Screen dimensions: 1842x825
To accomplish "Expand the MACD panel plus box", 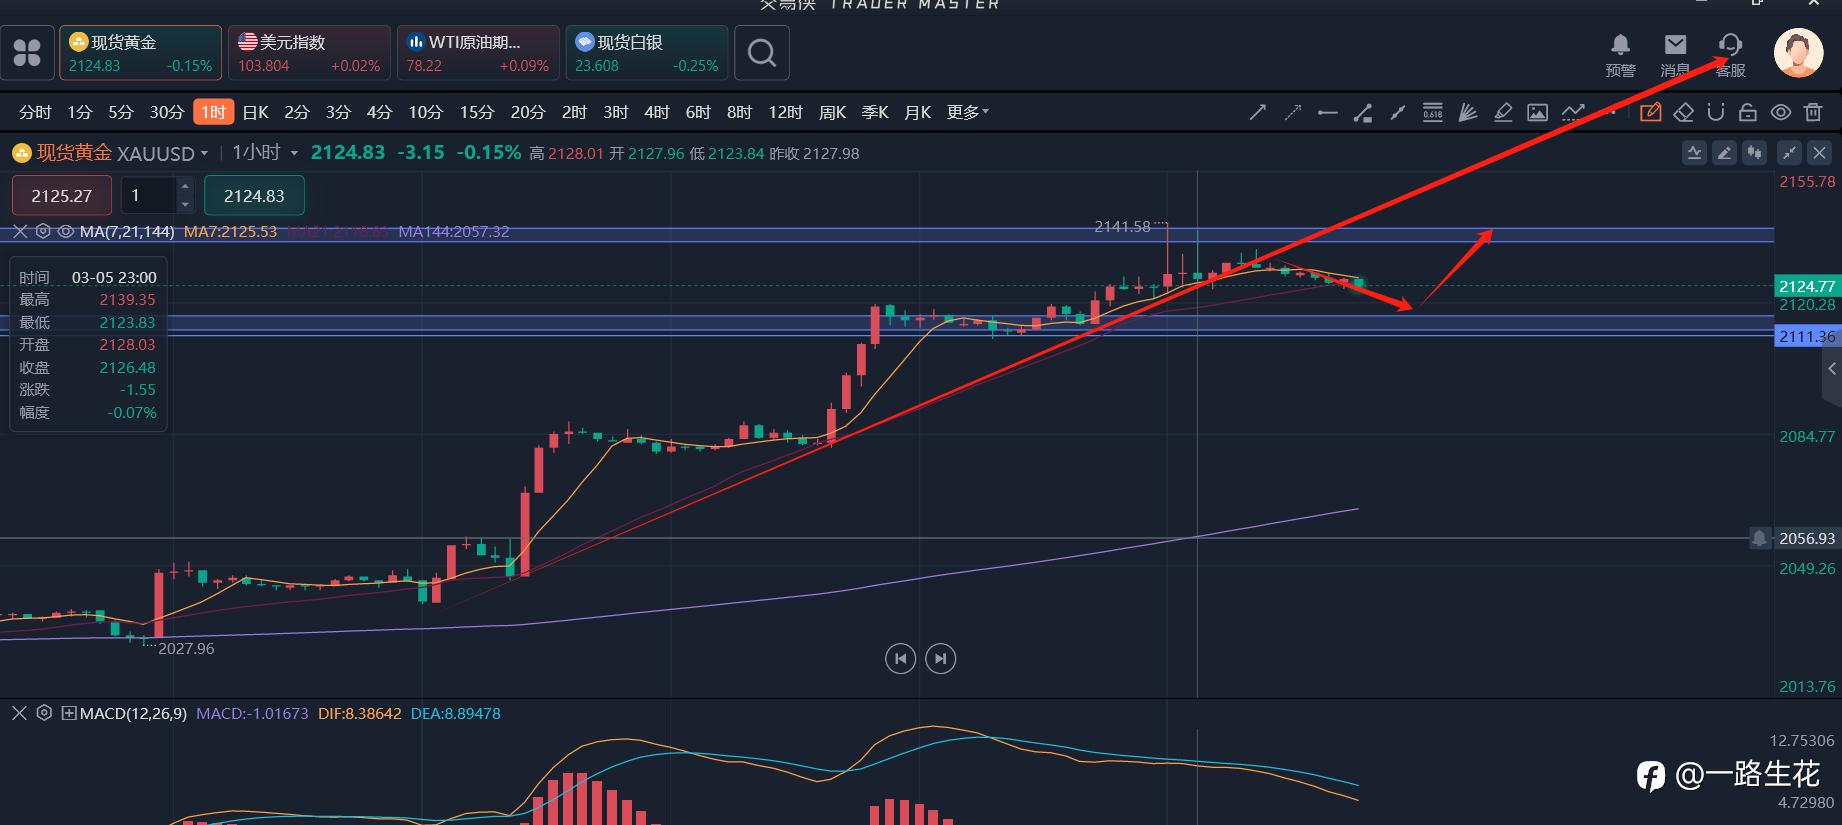I will [69, 713].
